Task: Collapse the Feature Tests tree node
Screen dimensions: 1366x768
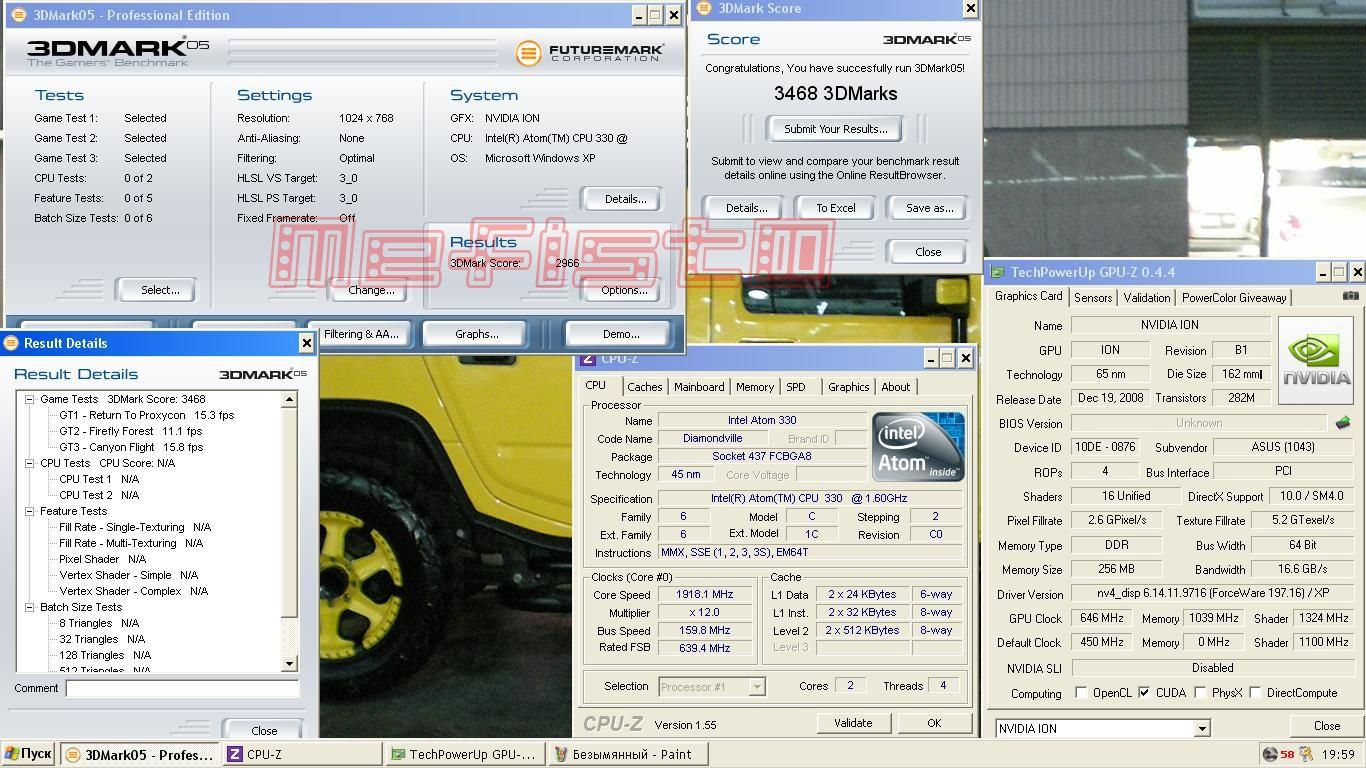Action: click(x=30, y=511)
